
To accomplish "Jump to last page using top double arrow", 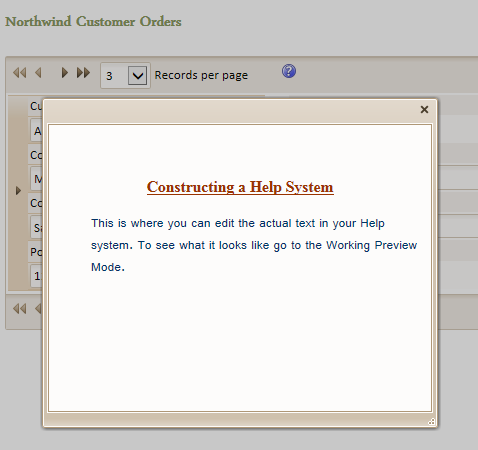I will (83, 73).
